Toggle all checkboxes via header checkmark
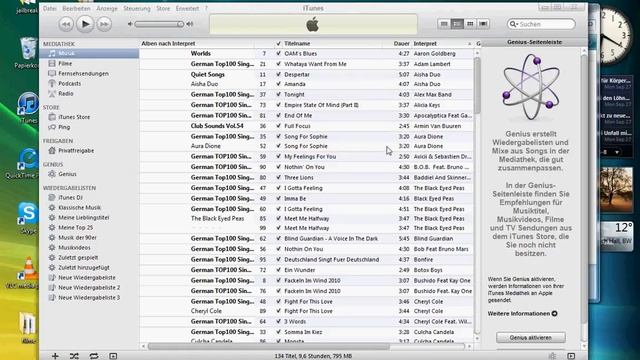The height and width of the screenshot is (360, 640). tap(278, 43)
